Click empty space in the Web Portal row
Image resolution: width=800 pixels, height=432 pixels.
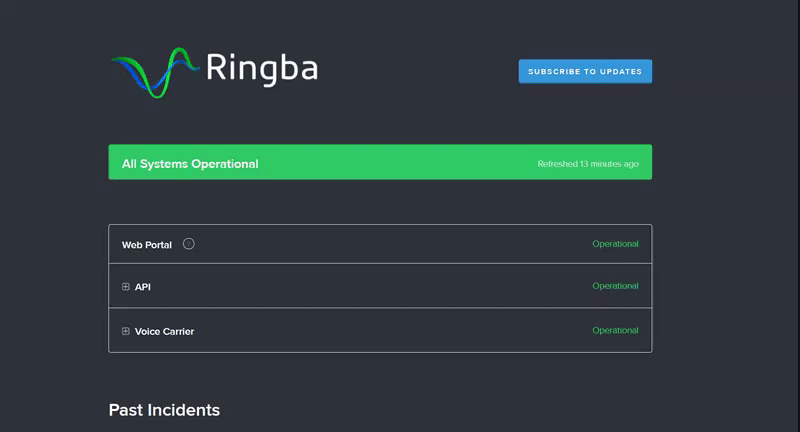(x=390, y=244)
